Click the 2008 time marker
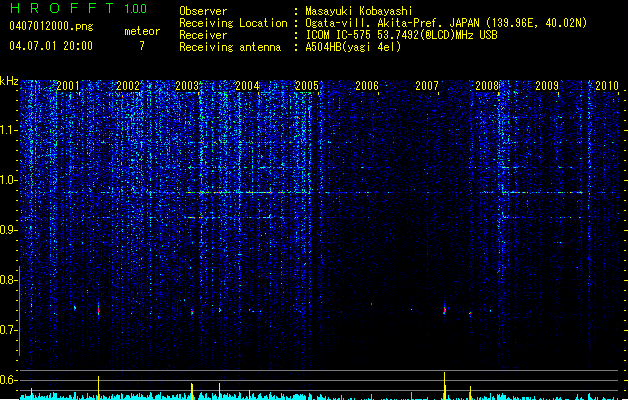The image size is (629, 400). (487, 86)
